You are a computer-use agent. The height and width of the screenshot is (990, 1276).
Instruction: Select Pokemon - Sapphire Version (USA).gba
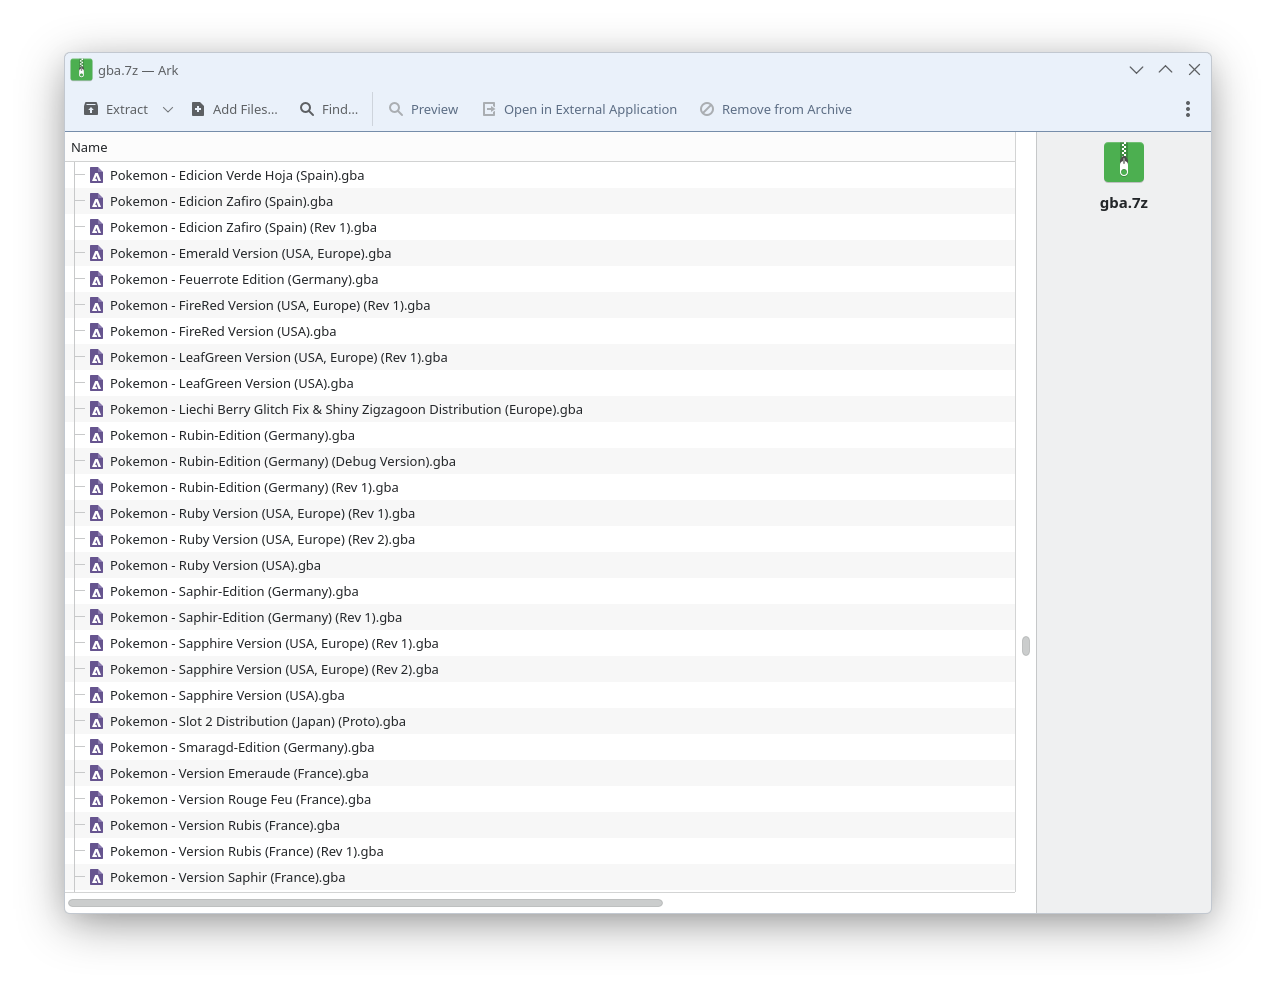click(540, 695)
